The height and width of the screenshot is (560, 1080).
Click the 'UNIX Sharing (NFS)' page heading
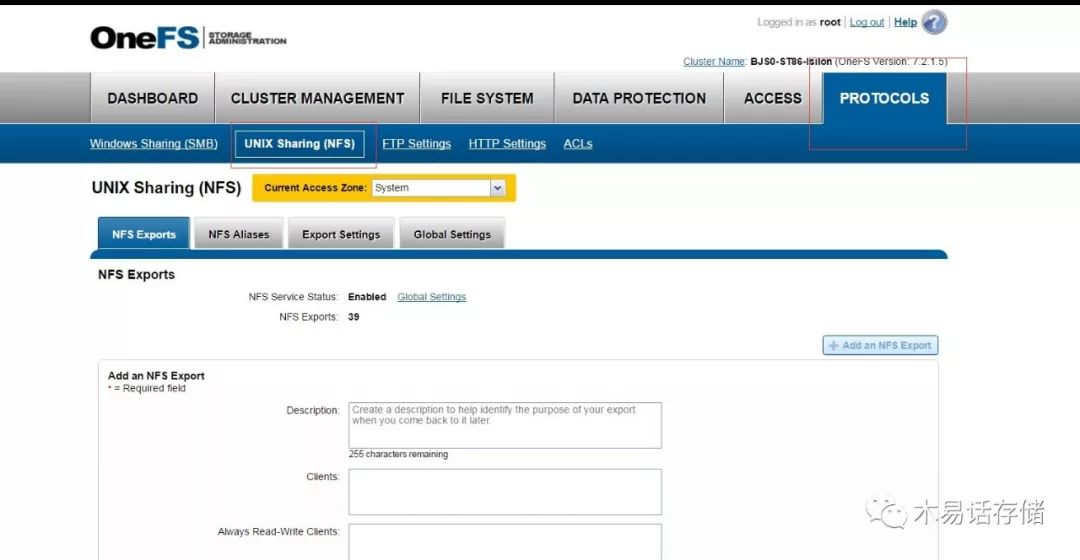coord(166,187)
